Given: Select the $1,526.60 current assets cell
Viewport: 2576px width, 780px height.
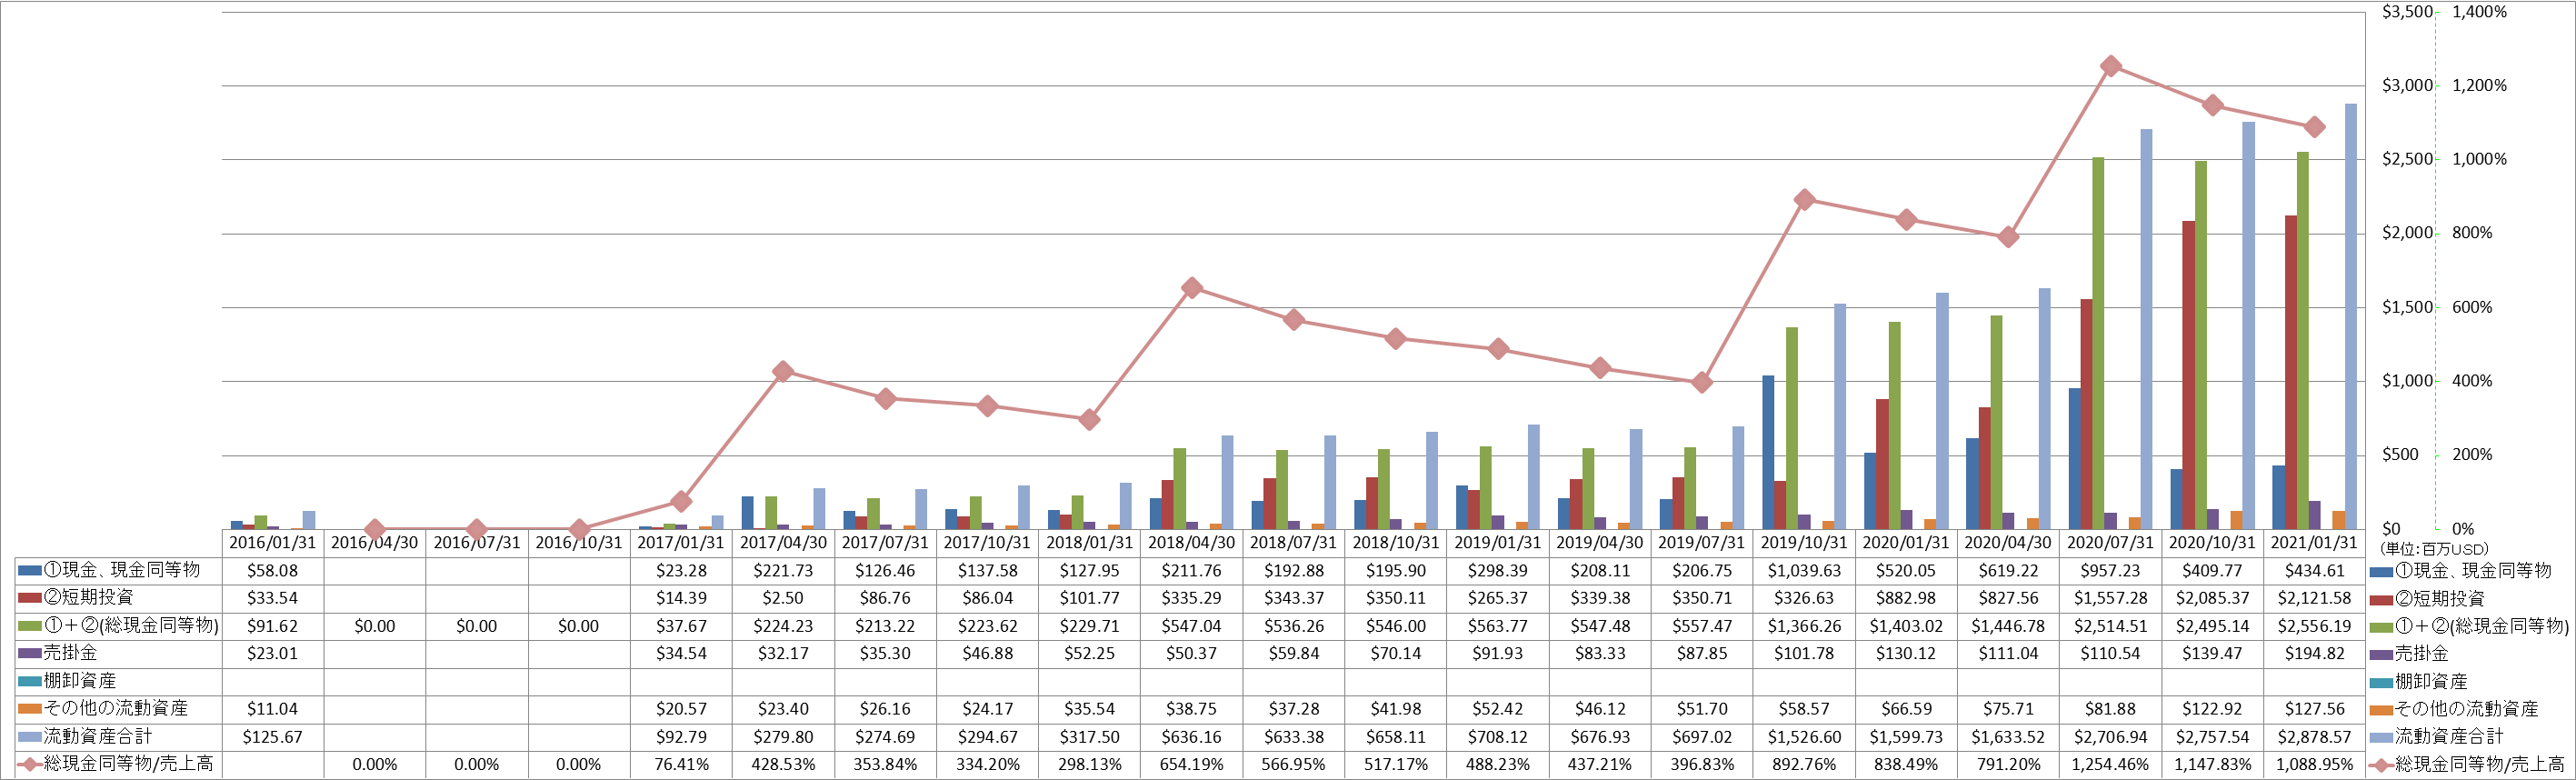Looking at the screenshot, I should click(x=1804, y=737).
